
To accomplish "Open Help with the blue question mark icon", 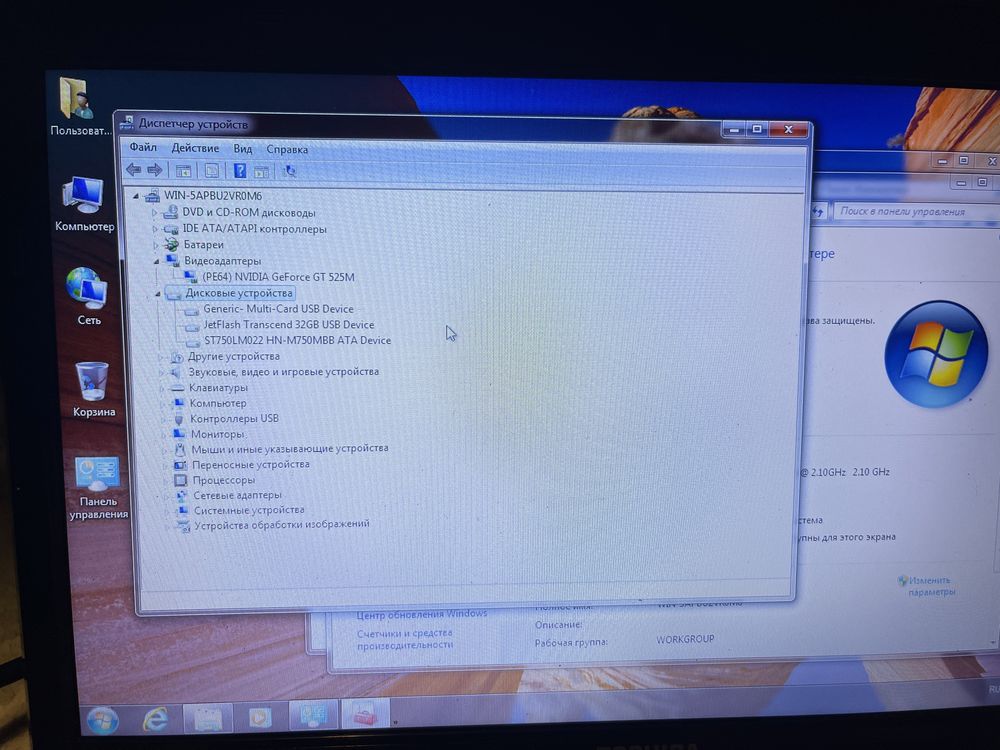I will pyautogui.click(x=240, y=171).
